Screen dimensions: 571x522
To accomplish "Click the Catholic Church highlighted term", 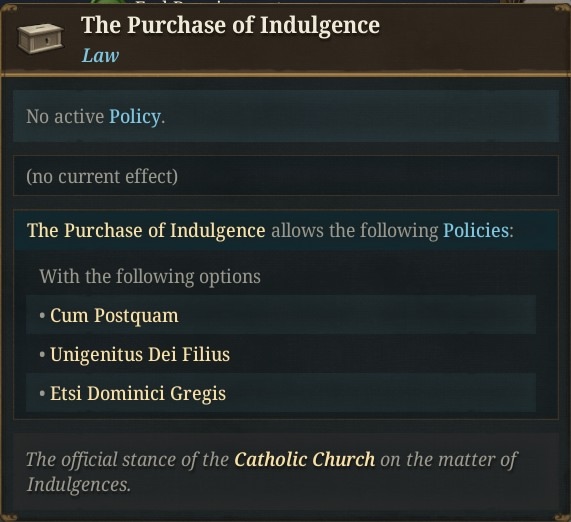I will [x=304, y=459].
